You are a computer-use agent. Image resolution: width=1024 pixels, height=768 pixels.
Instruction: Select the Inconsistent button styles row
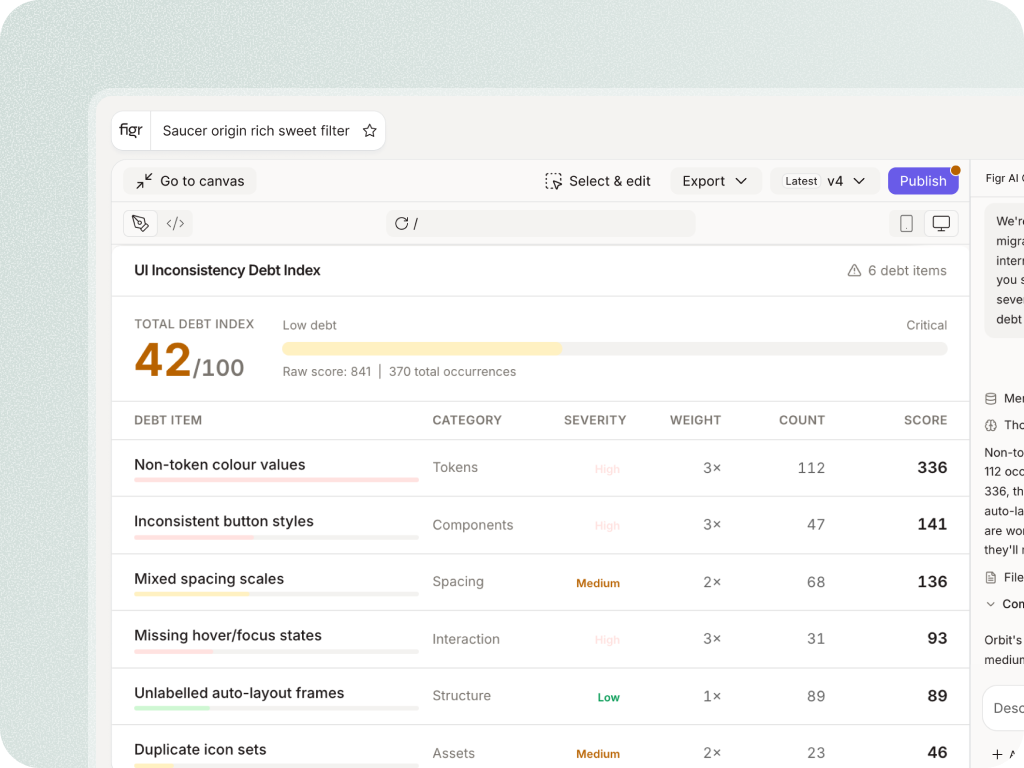(540, 525)
